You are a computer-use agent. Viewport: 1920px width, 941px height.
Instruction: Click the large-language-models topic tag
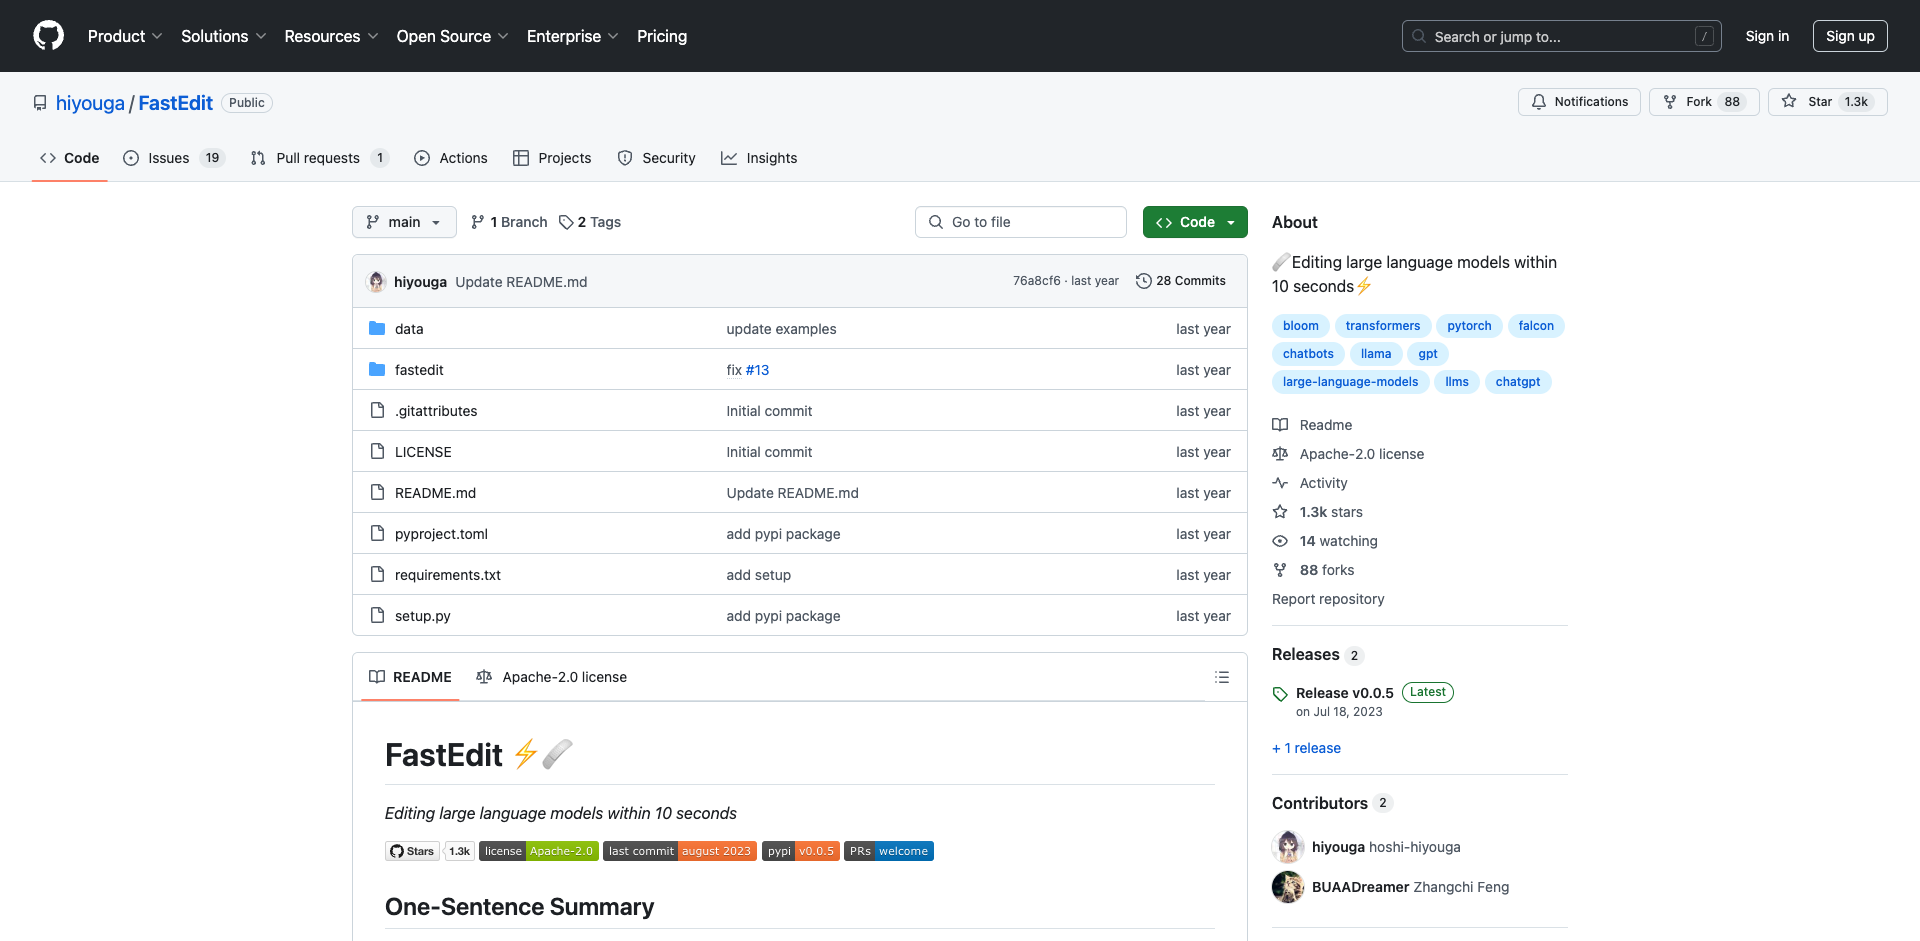pyautogui.click(x=1350, y=382)
